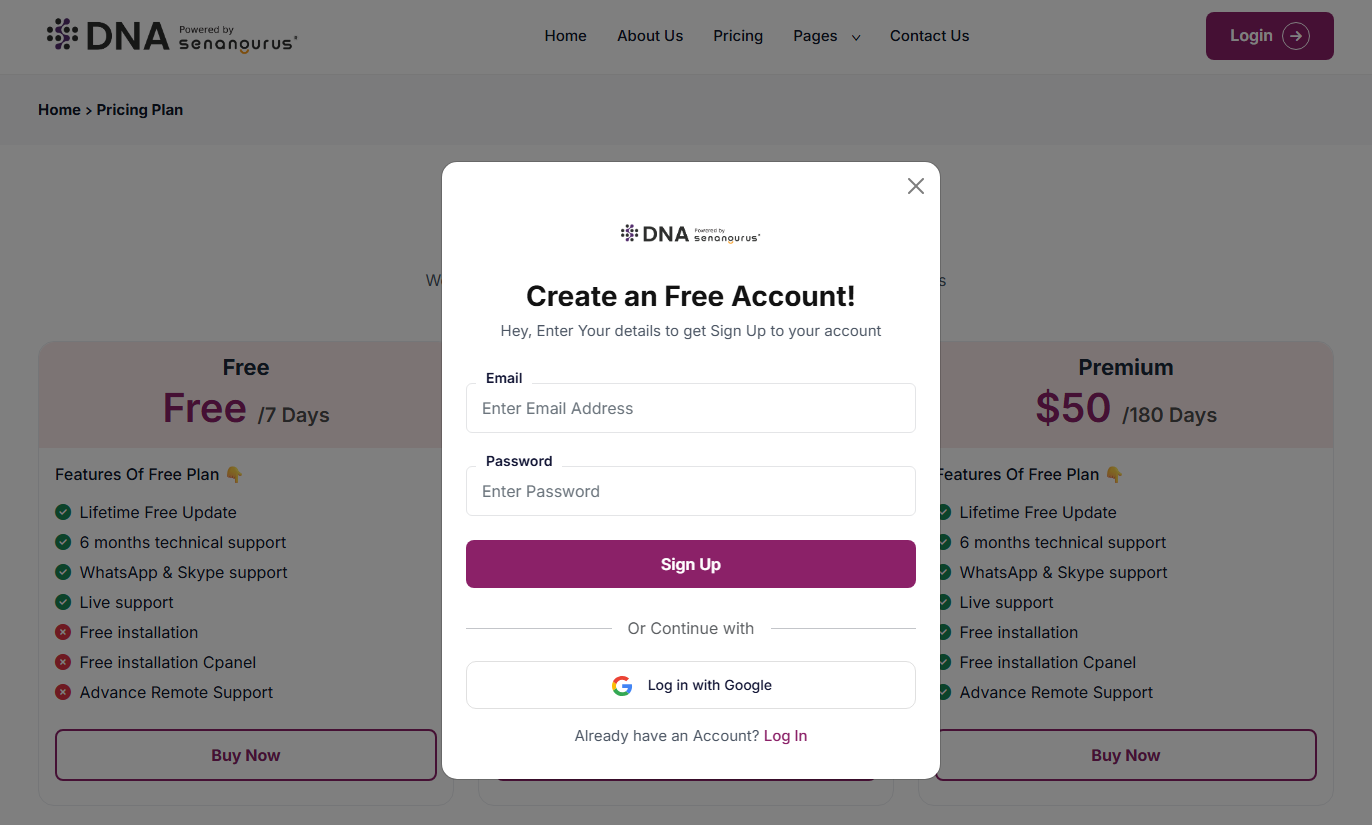Go to About Us page
1372x825 pixels.
(650, 36)
